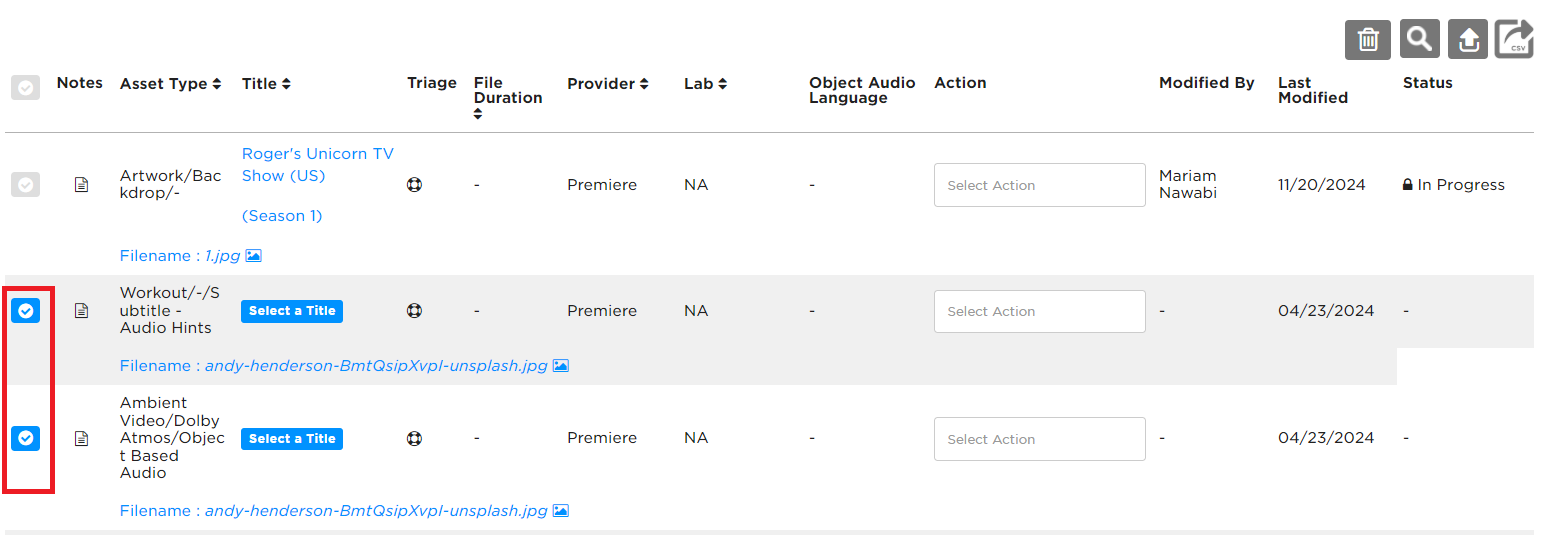Sort by the Asset Type column header
Image resolution: width=1544 pixels, height=535 pixels.
[x=170, y=84]
